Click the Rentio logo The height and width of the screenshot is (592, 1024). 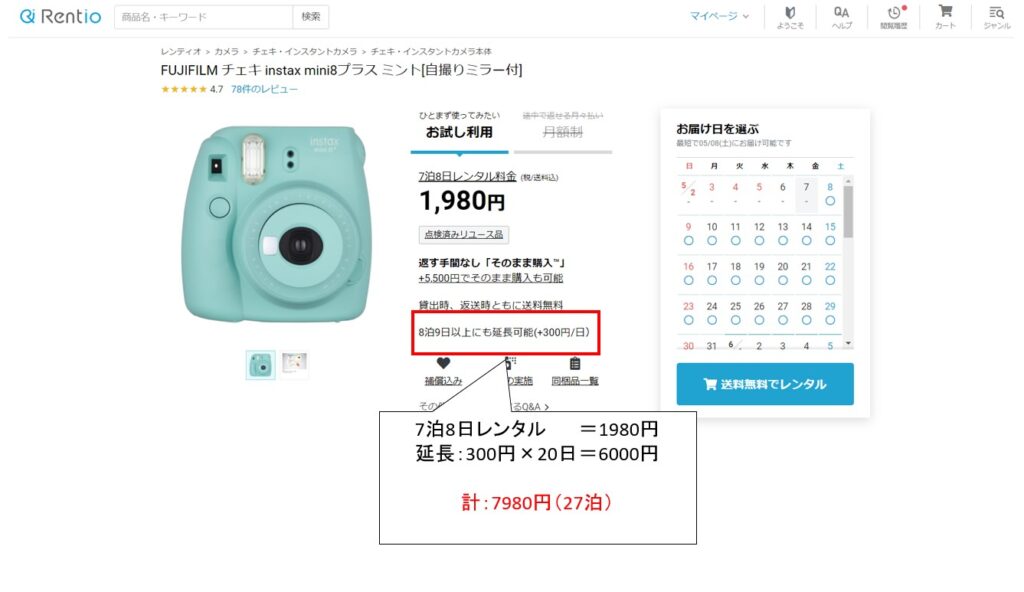pos(60,16)
